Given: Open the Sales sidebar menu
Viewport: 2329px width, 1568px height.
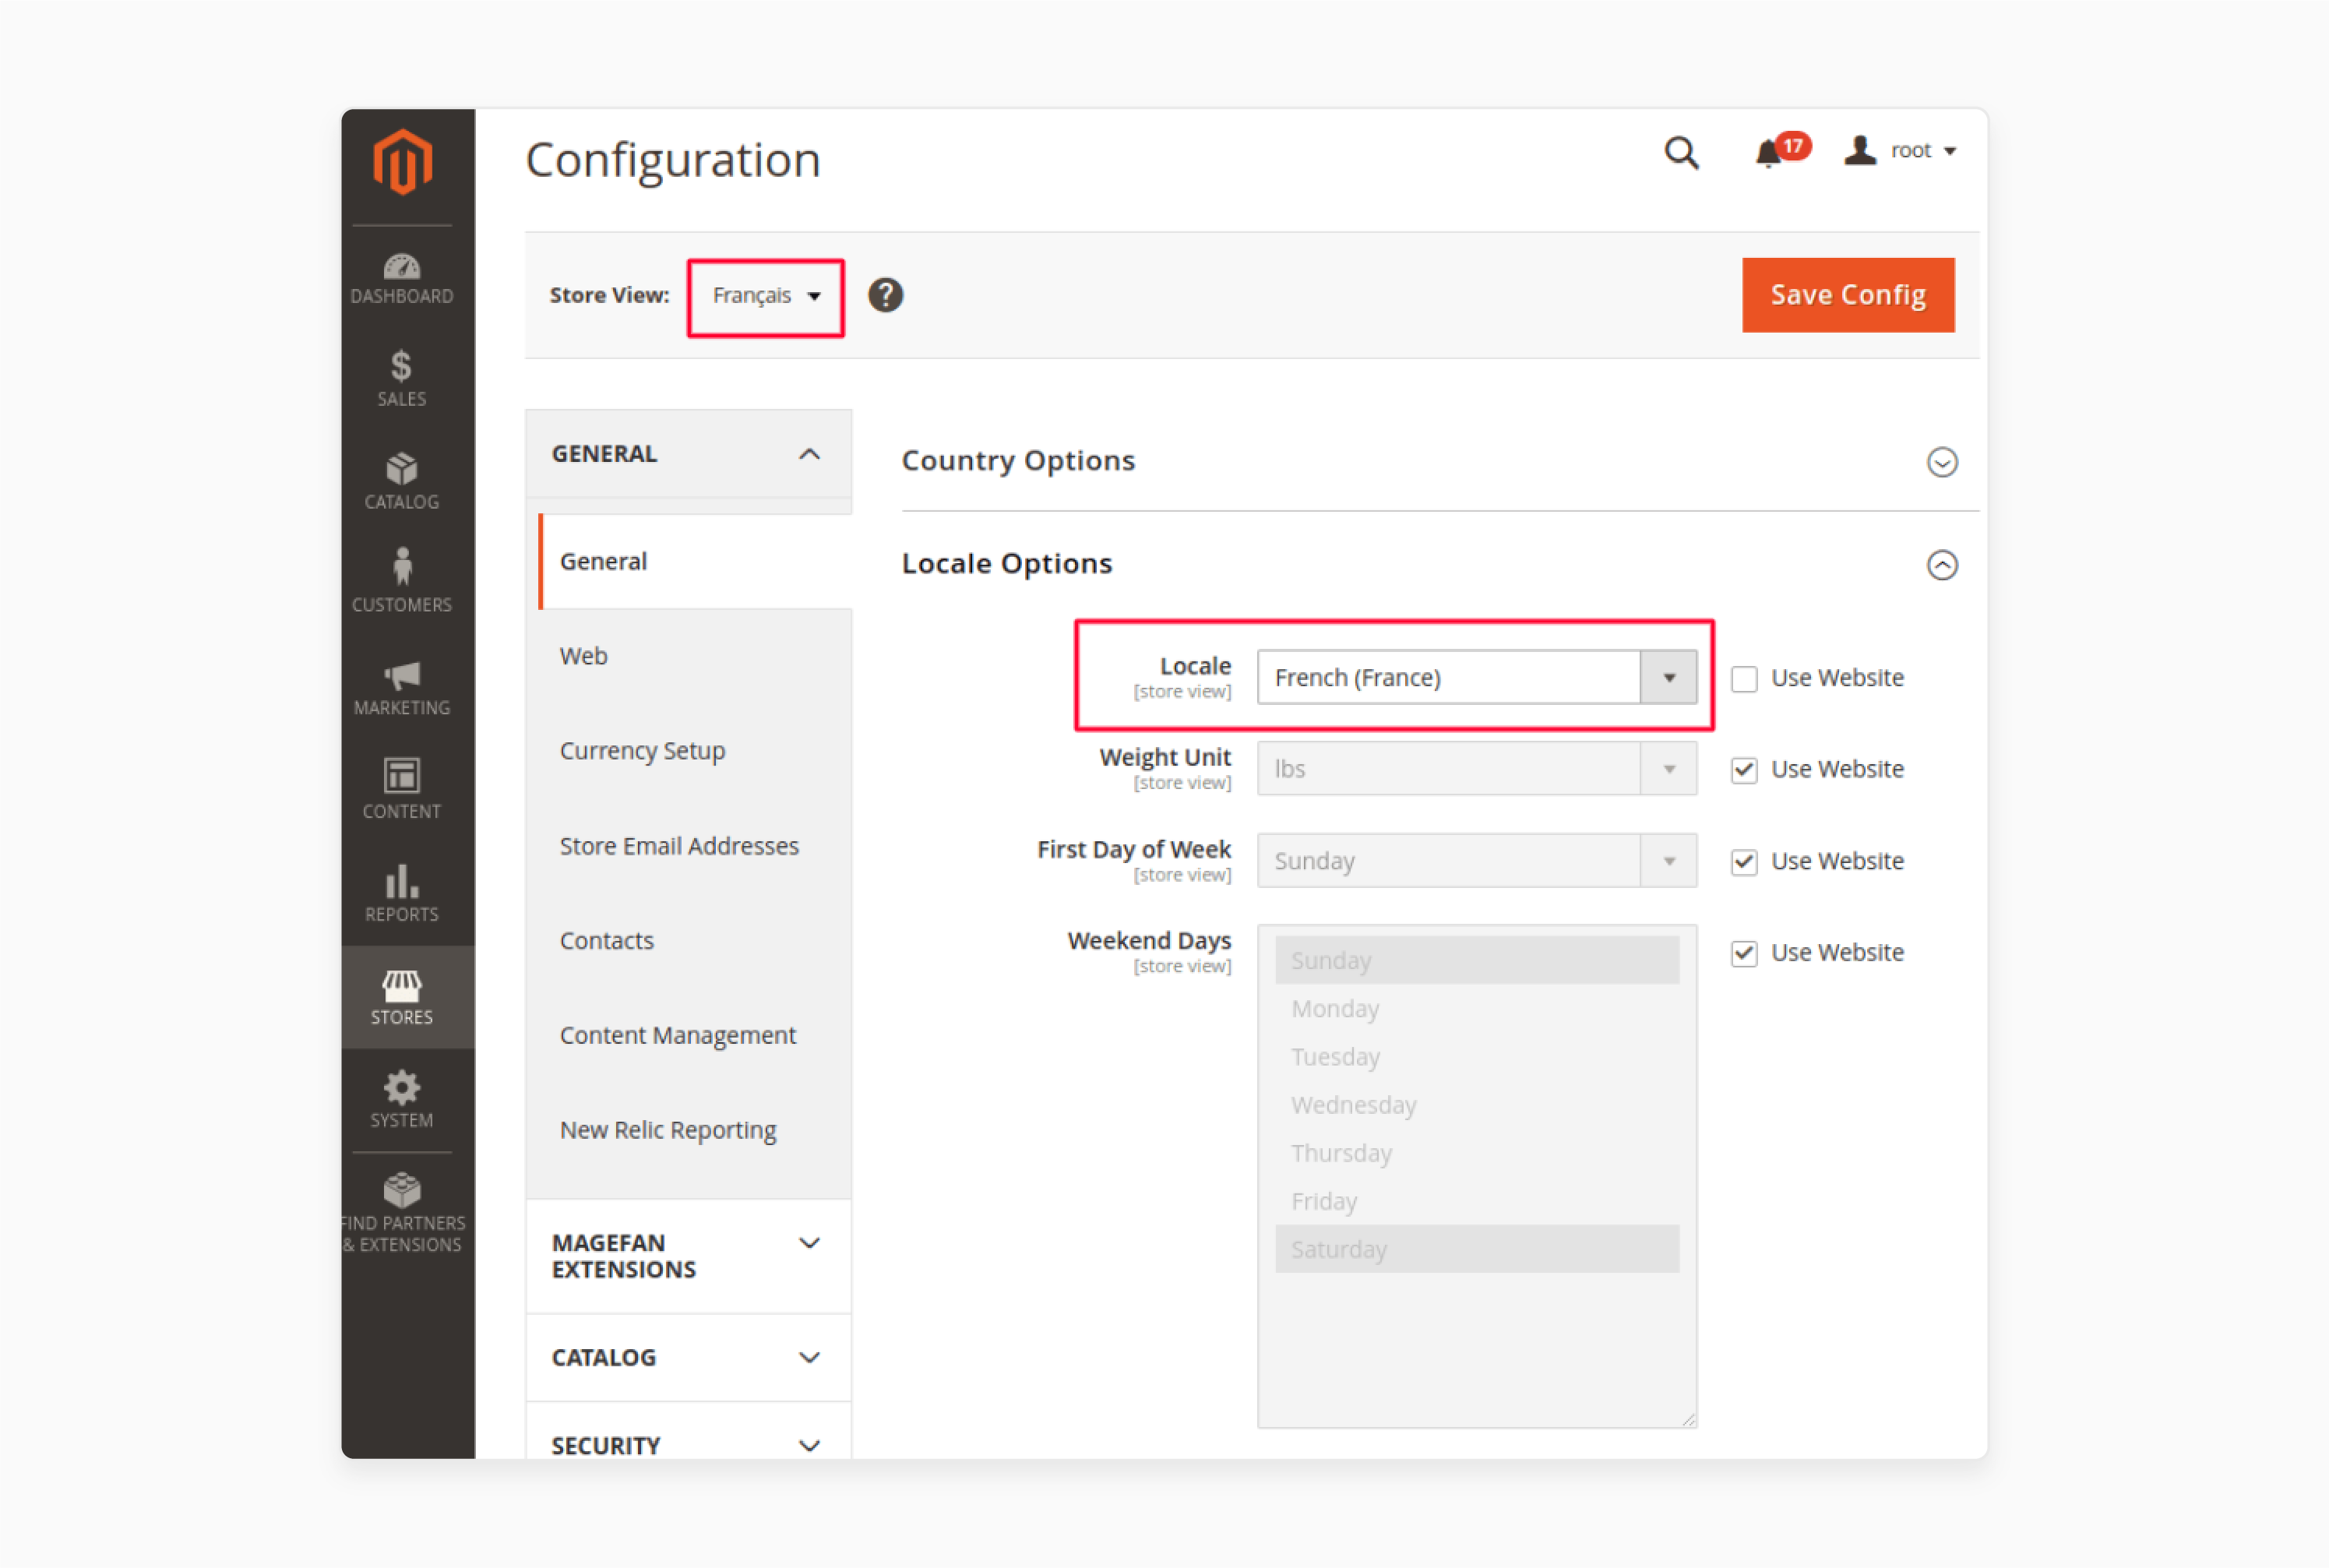Looking at the screenshot, I should point(402,378).
